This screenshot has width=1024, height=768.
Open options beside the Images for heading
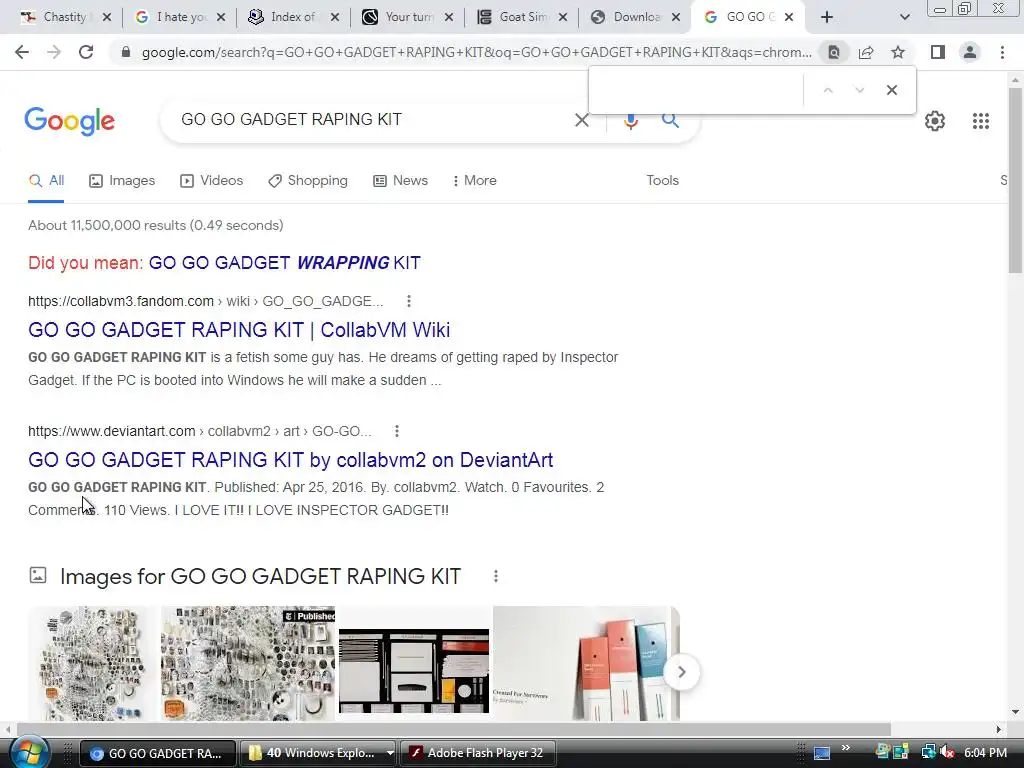[x=496, y=576]
